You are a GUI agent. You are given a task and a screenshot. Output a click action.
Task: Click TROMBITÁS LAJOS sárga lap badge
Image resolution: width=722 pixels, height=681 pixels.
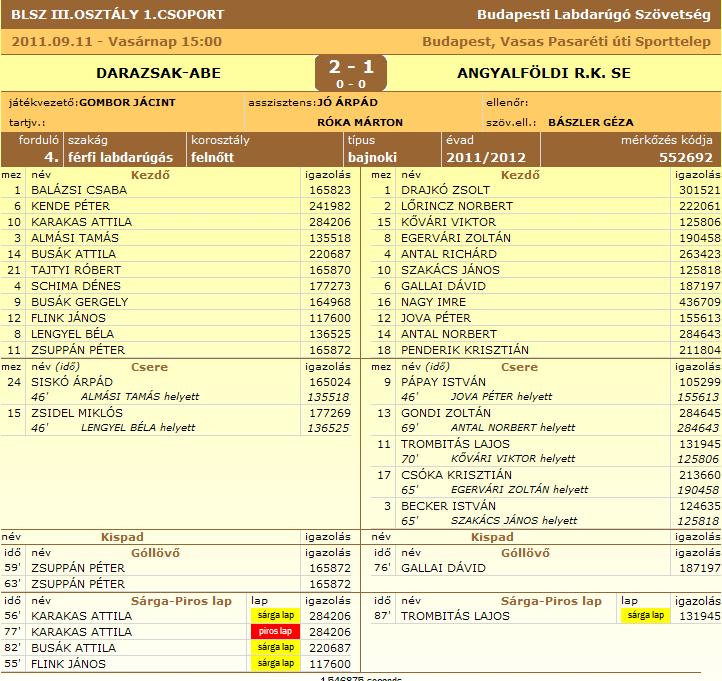646,615
